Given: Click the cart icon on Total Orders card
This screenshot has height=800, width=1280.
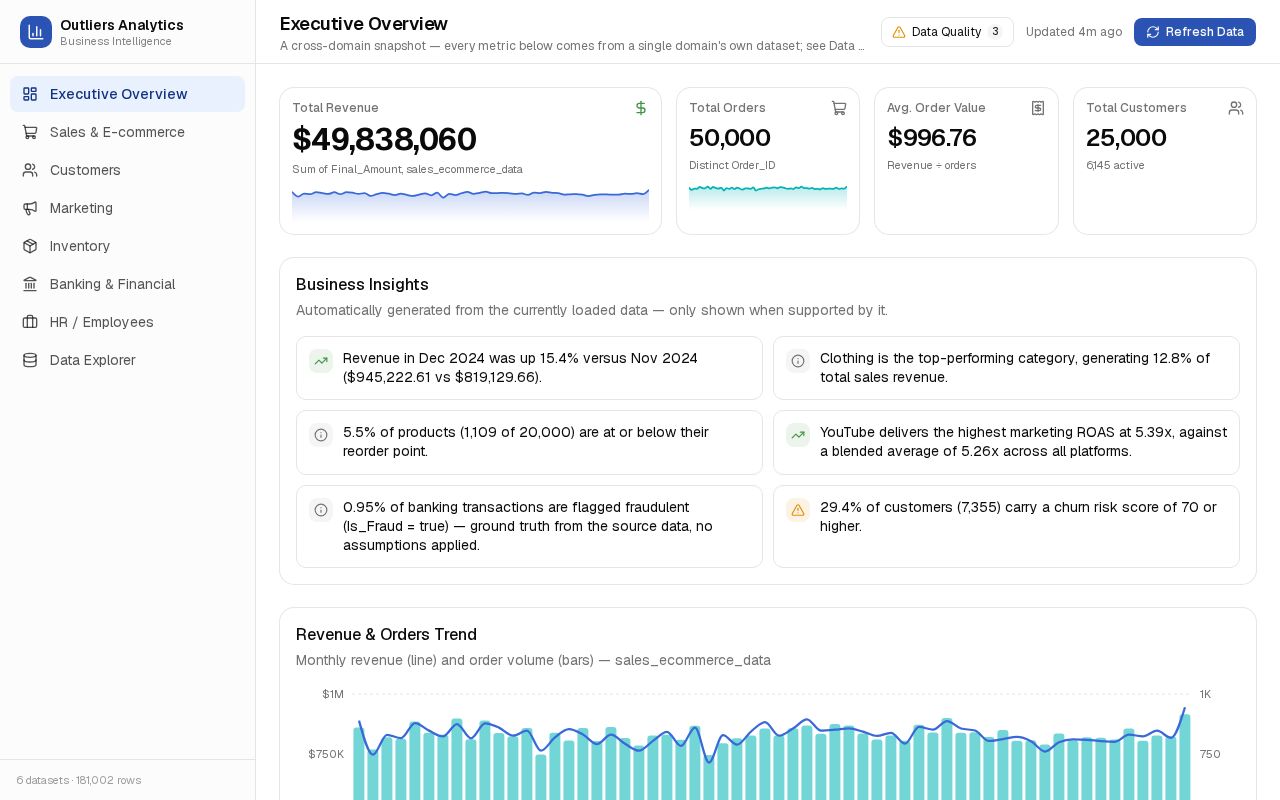Looking at the screenshot, I should click(839, 108).
